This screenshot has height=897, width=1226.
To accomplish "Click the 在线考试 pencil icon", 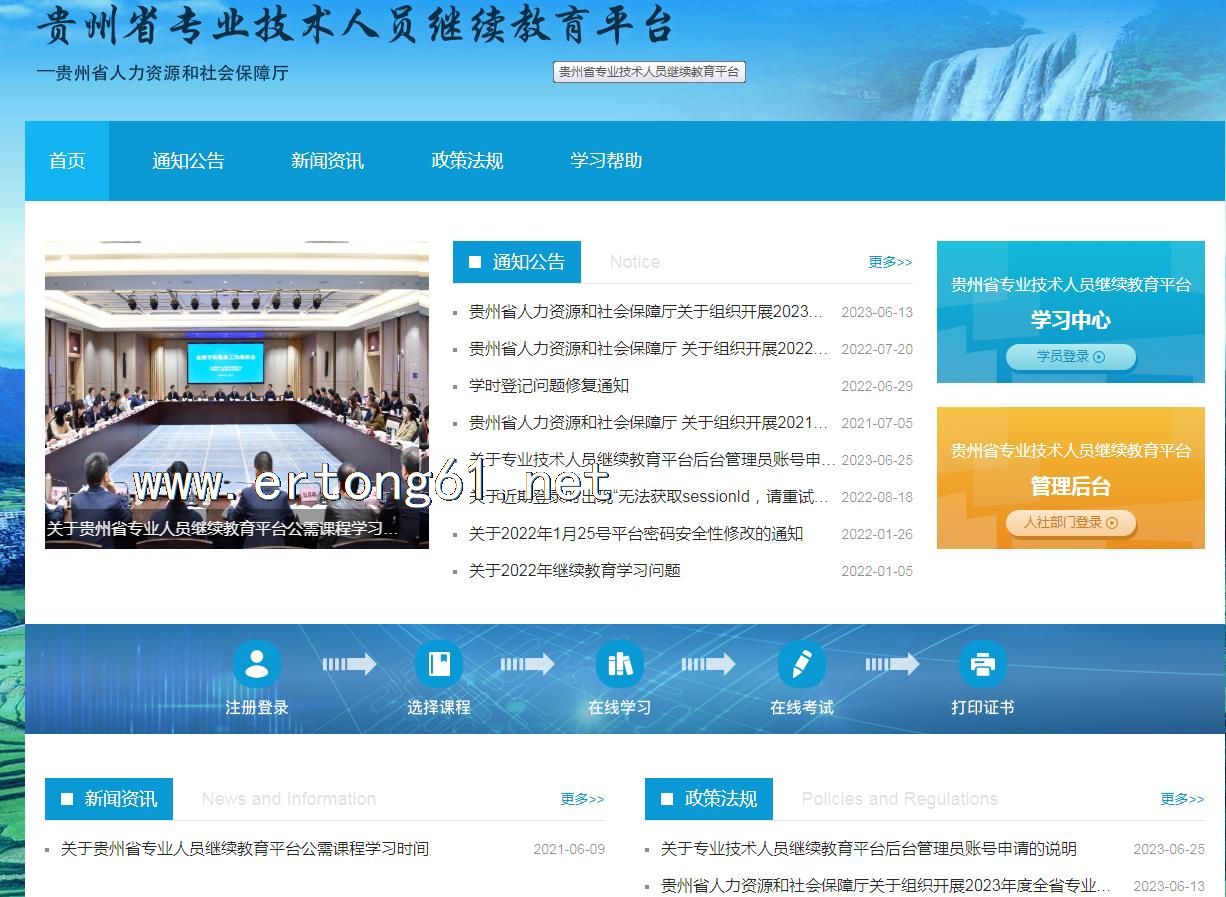I will pos(801,664).
